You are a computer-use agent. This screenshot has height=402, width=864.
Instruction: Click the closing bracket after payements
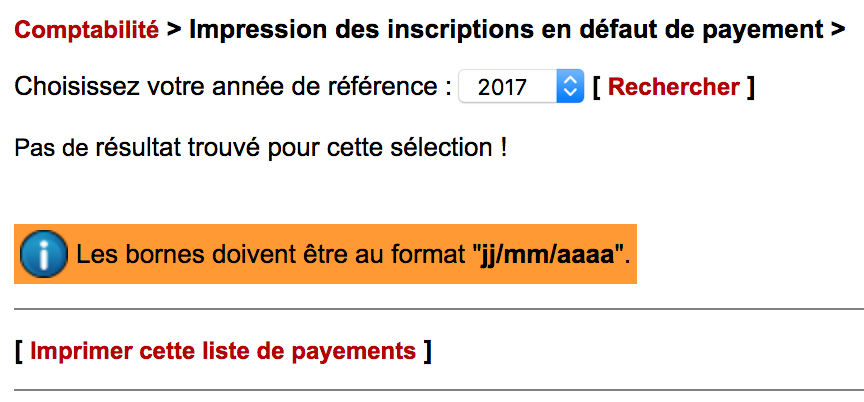click(427, 351)
